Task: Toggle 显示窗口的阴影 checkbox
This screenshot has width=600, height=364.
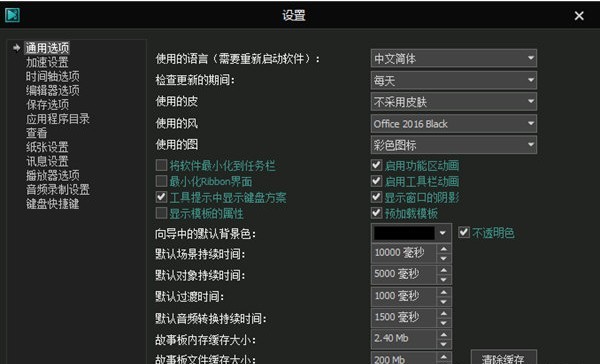Action: click(377, 197)
